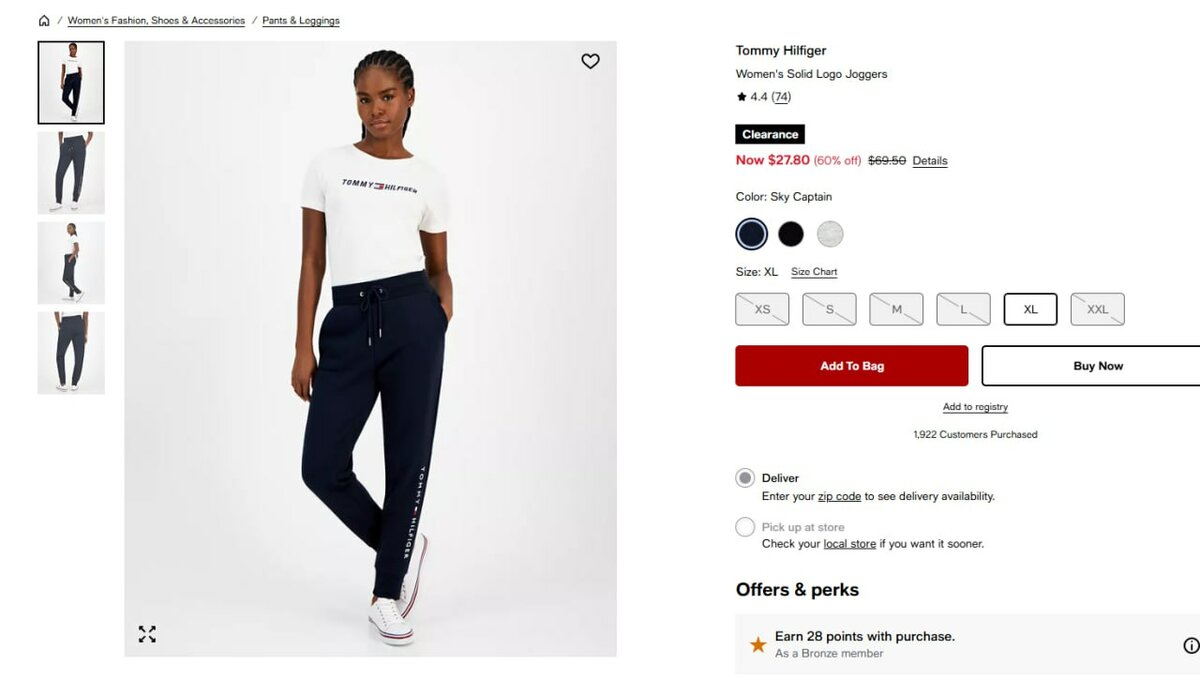Choose size XXL
Screen dimensions: 1200x680
click(x=1098, y=309)
